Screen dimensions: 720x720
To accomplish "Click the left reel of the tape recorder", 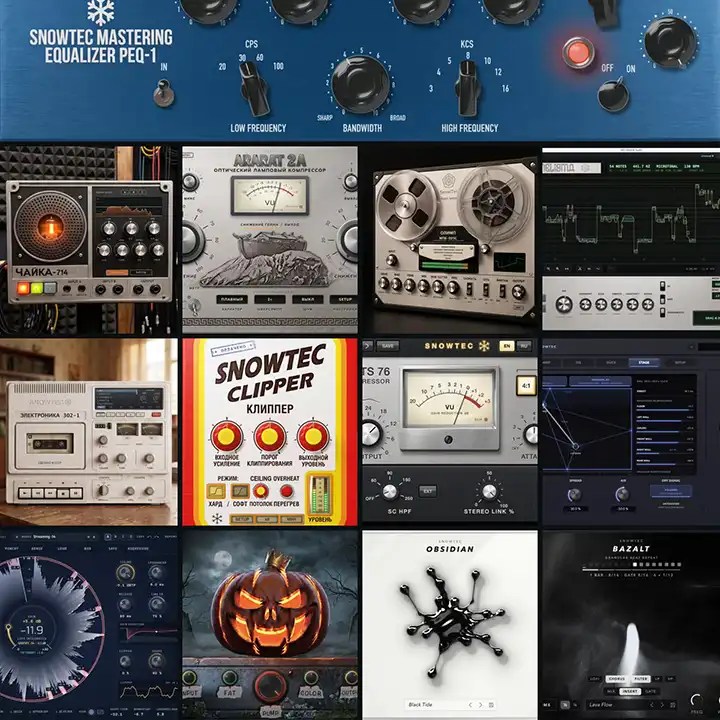I will (x=407, y=206).
